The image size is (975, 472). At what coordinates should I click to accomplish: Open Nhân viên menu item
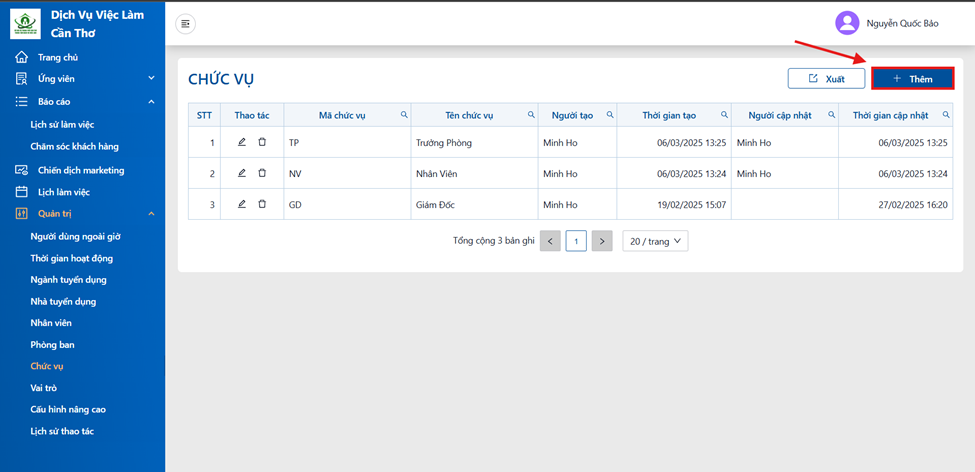(x=51, y=323)
